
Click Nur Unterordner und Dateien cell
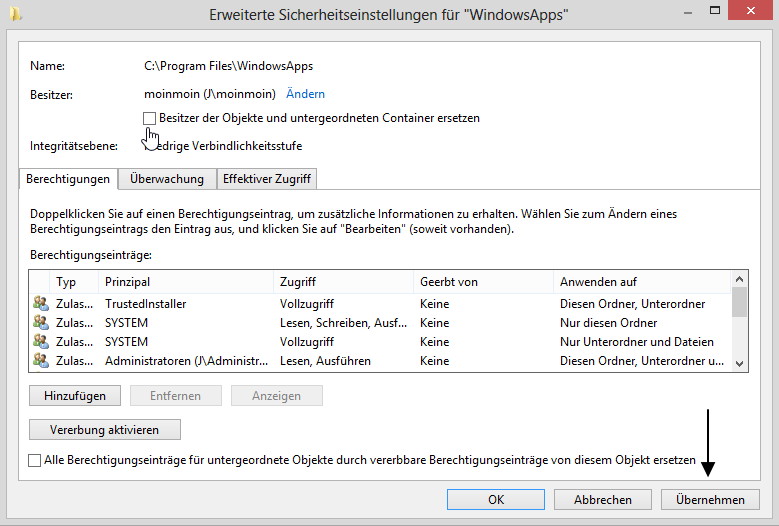coord(636,342)
